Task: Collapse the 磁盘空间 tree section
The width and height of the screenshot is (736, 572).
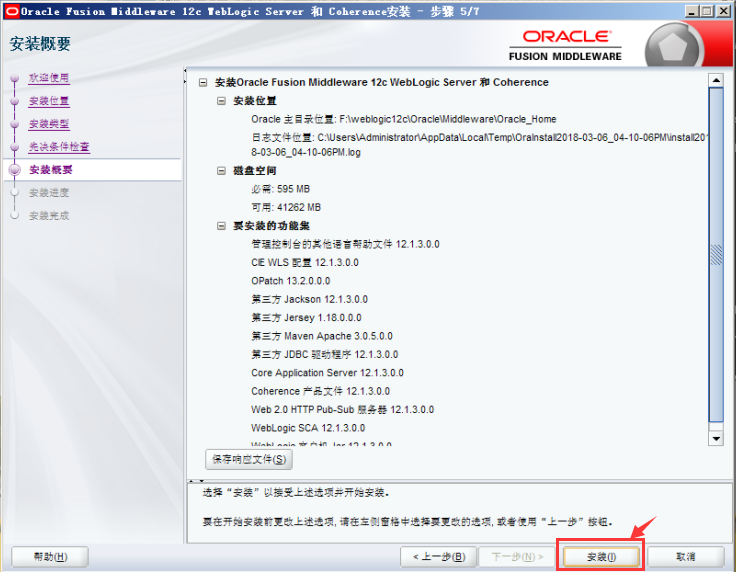Action: pos(222,171)
